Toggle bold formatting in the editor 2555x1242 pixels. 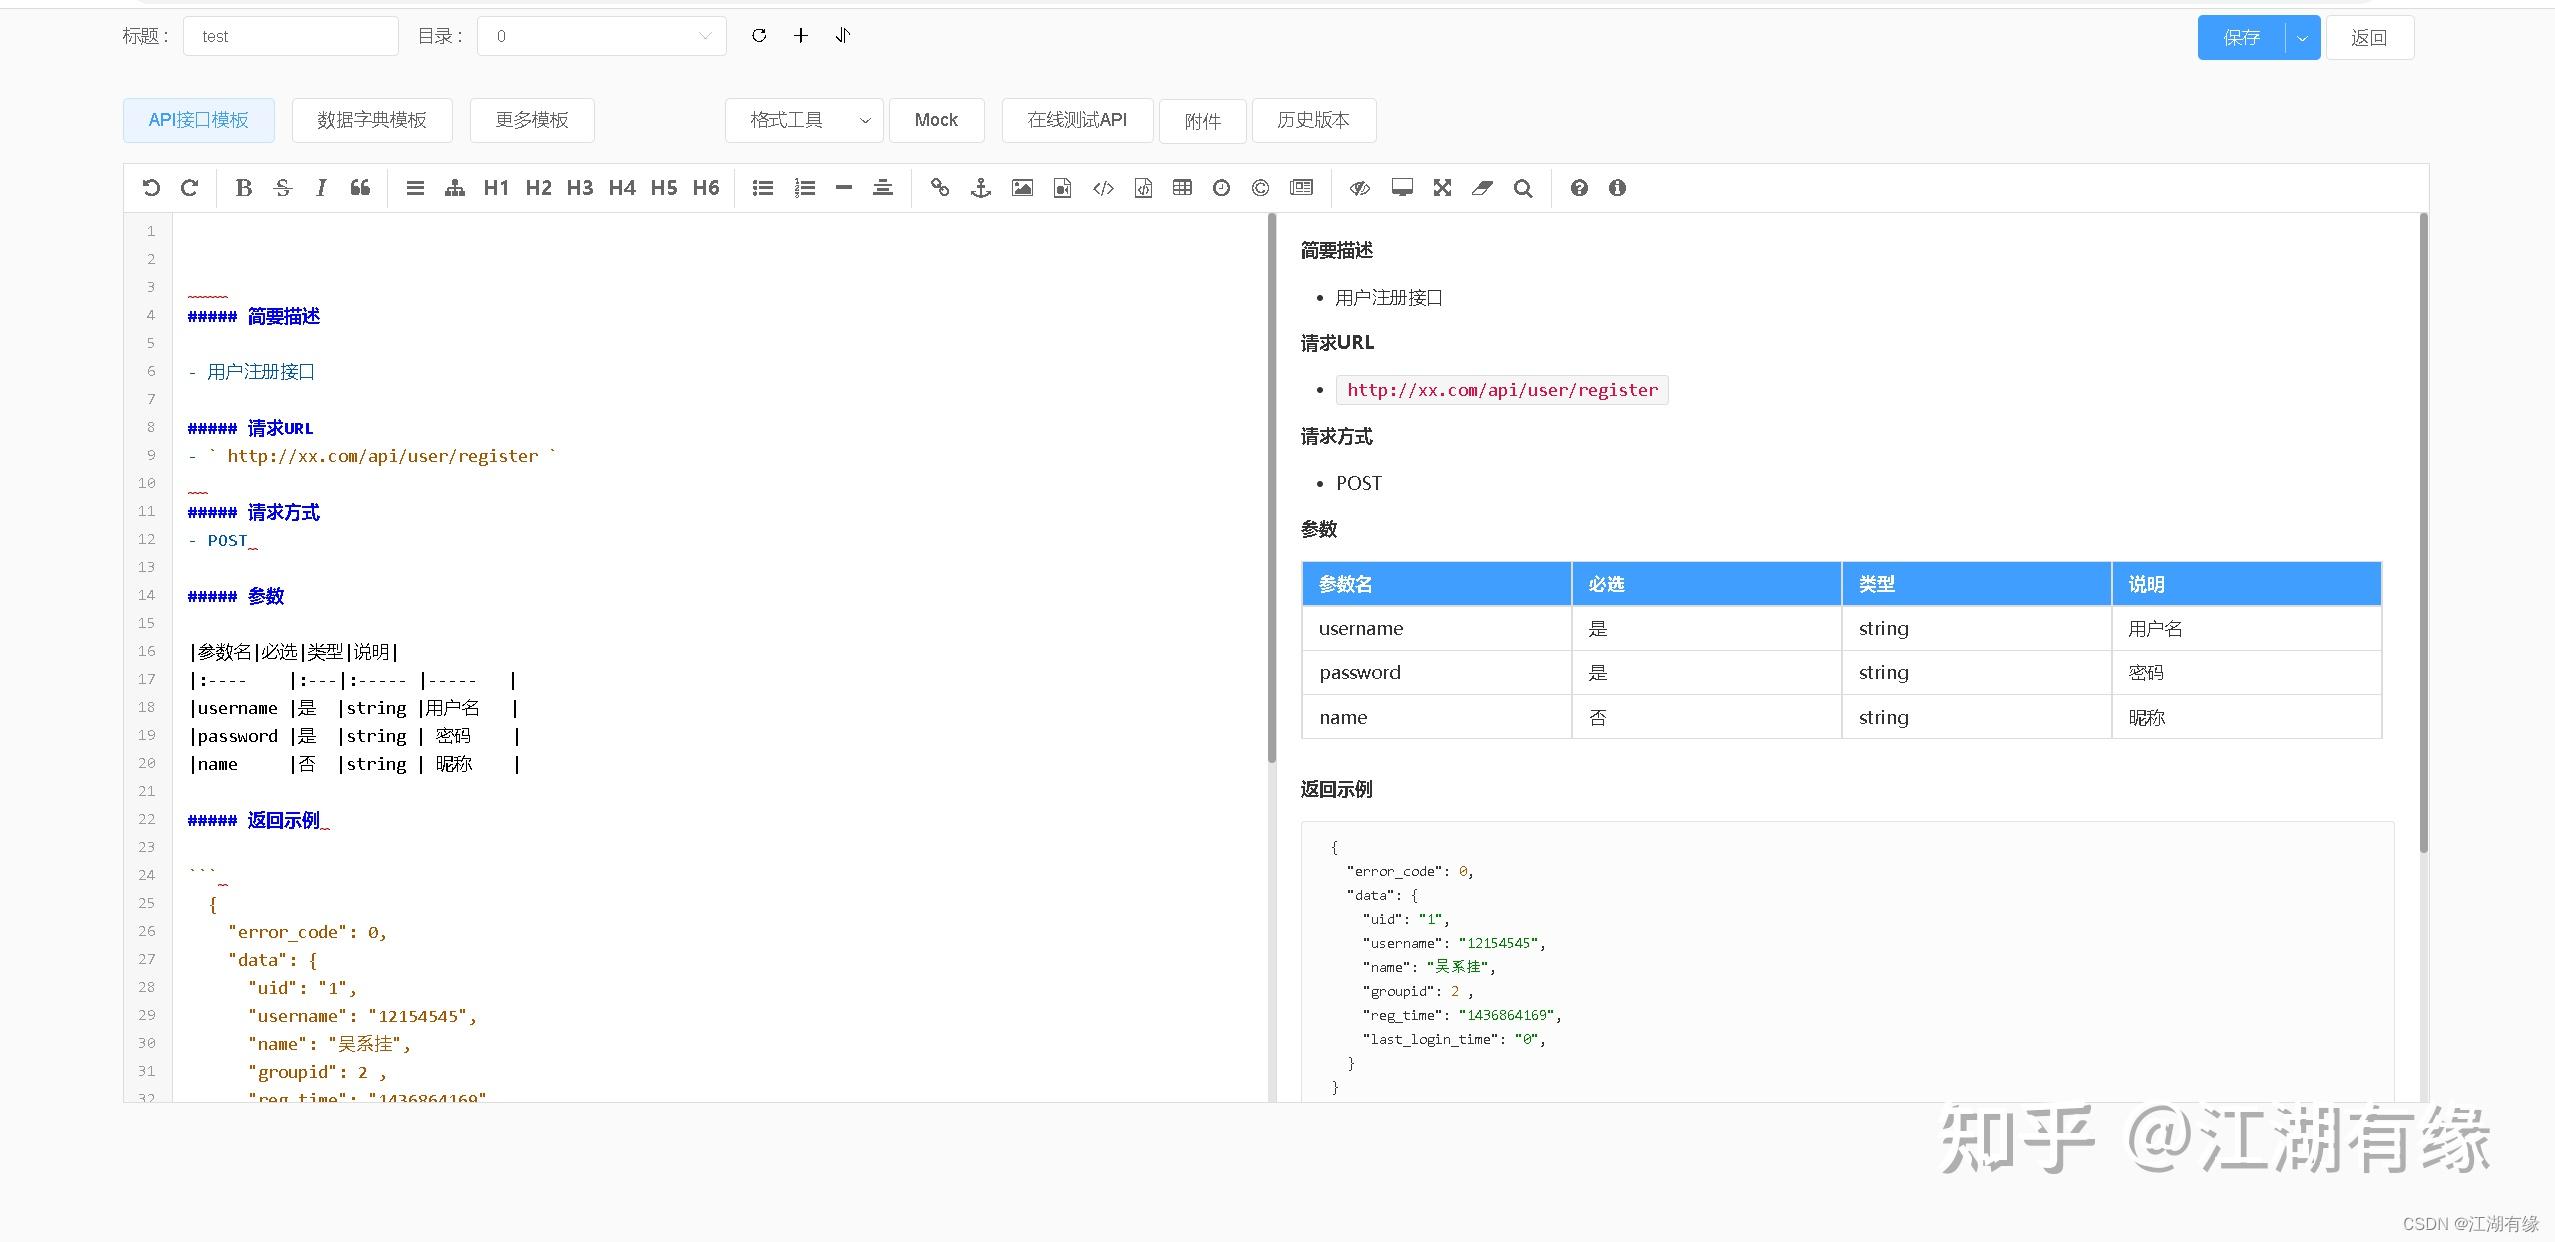243,187
